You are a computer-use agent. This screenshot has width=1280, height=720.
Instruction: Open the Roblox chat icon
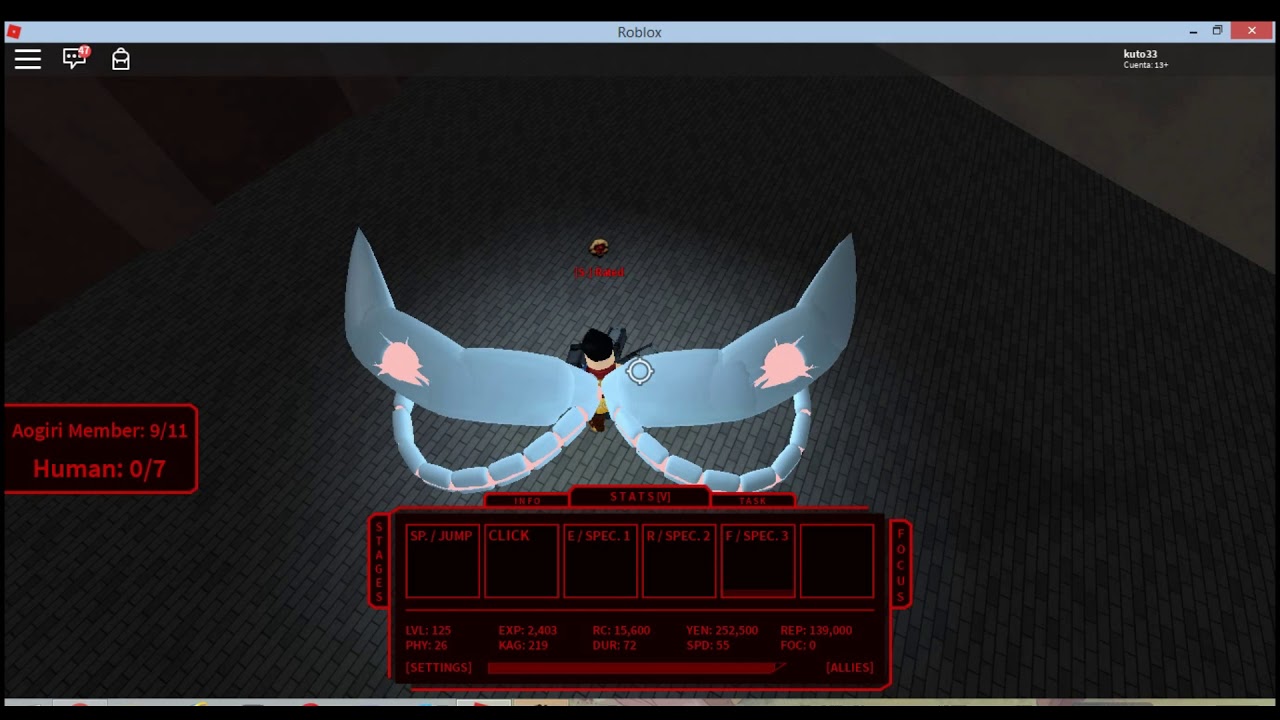tap(75, 58)
